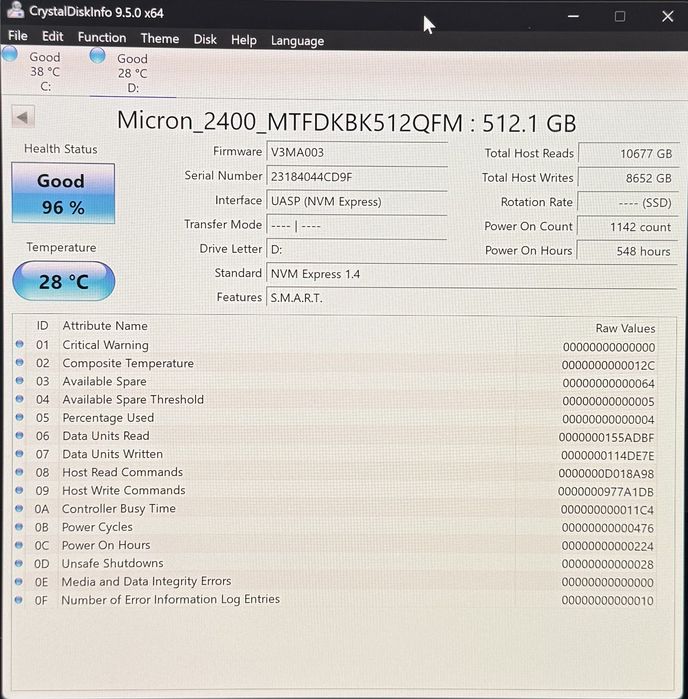Select raw value 0000000114DE7E
This screenshot has width=688, height=699.
click(x=608, y=456)
